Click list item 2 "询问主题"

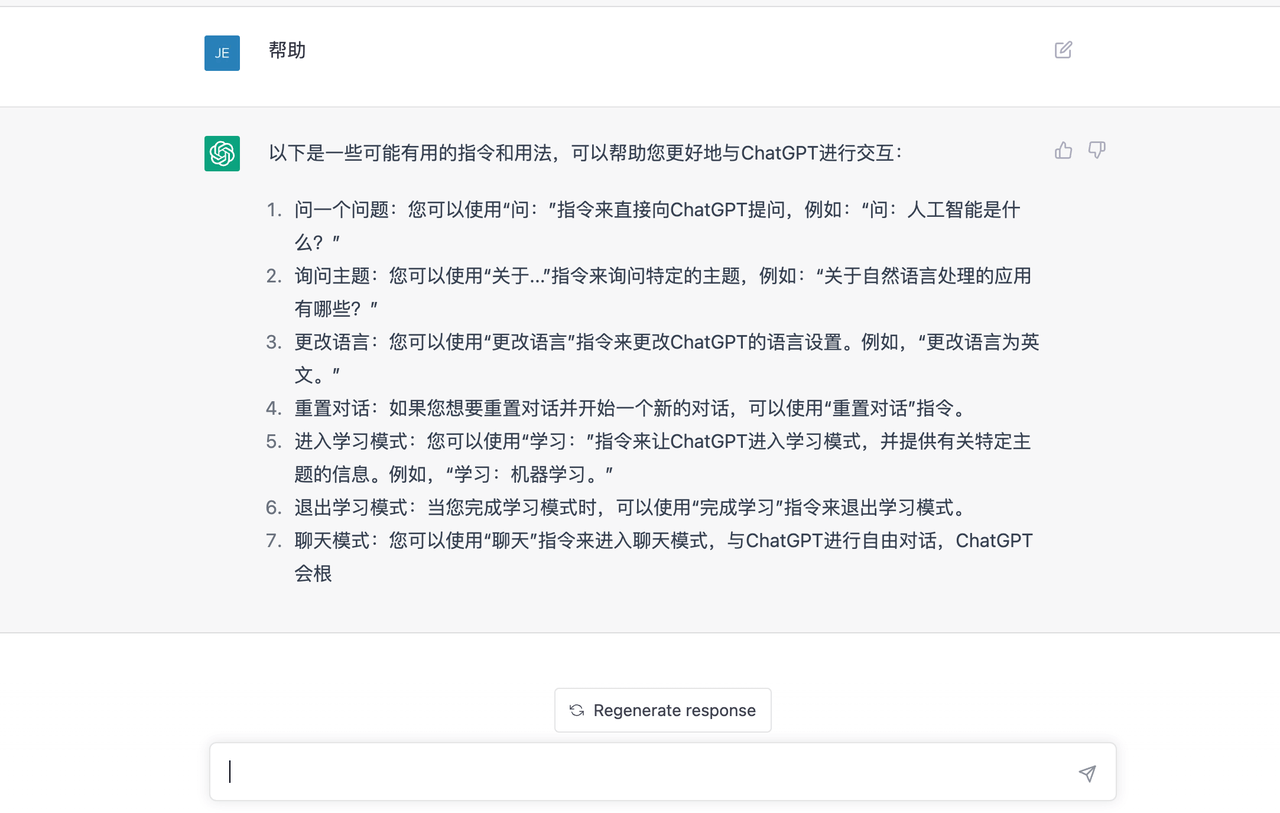(662, 292)
